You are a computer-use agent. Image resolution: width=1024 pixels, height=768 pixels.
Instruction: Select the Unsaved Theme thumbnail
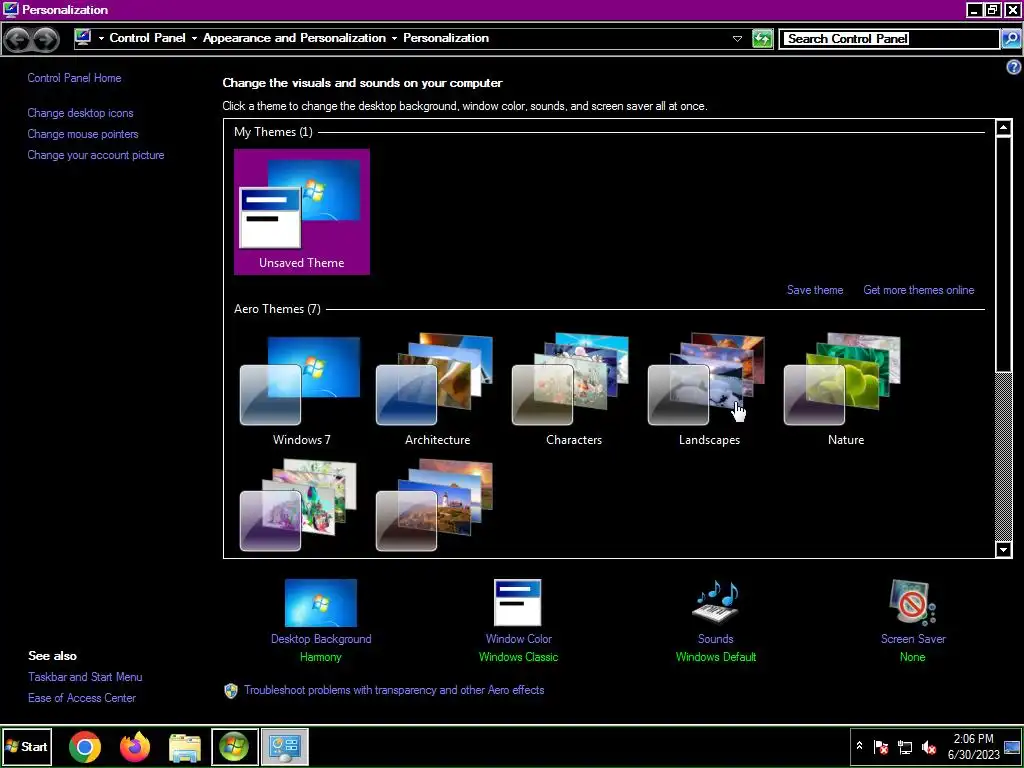click(302, 211)
